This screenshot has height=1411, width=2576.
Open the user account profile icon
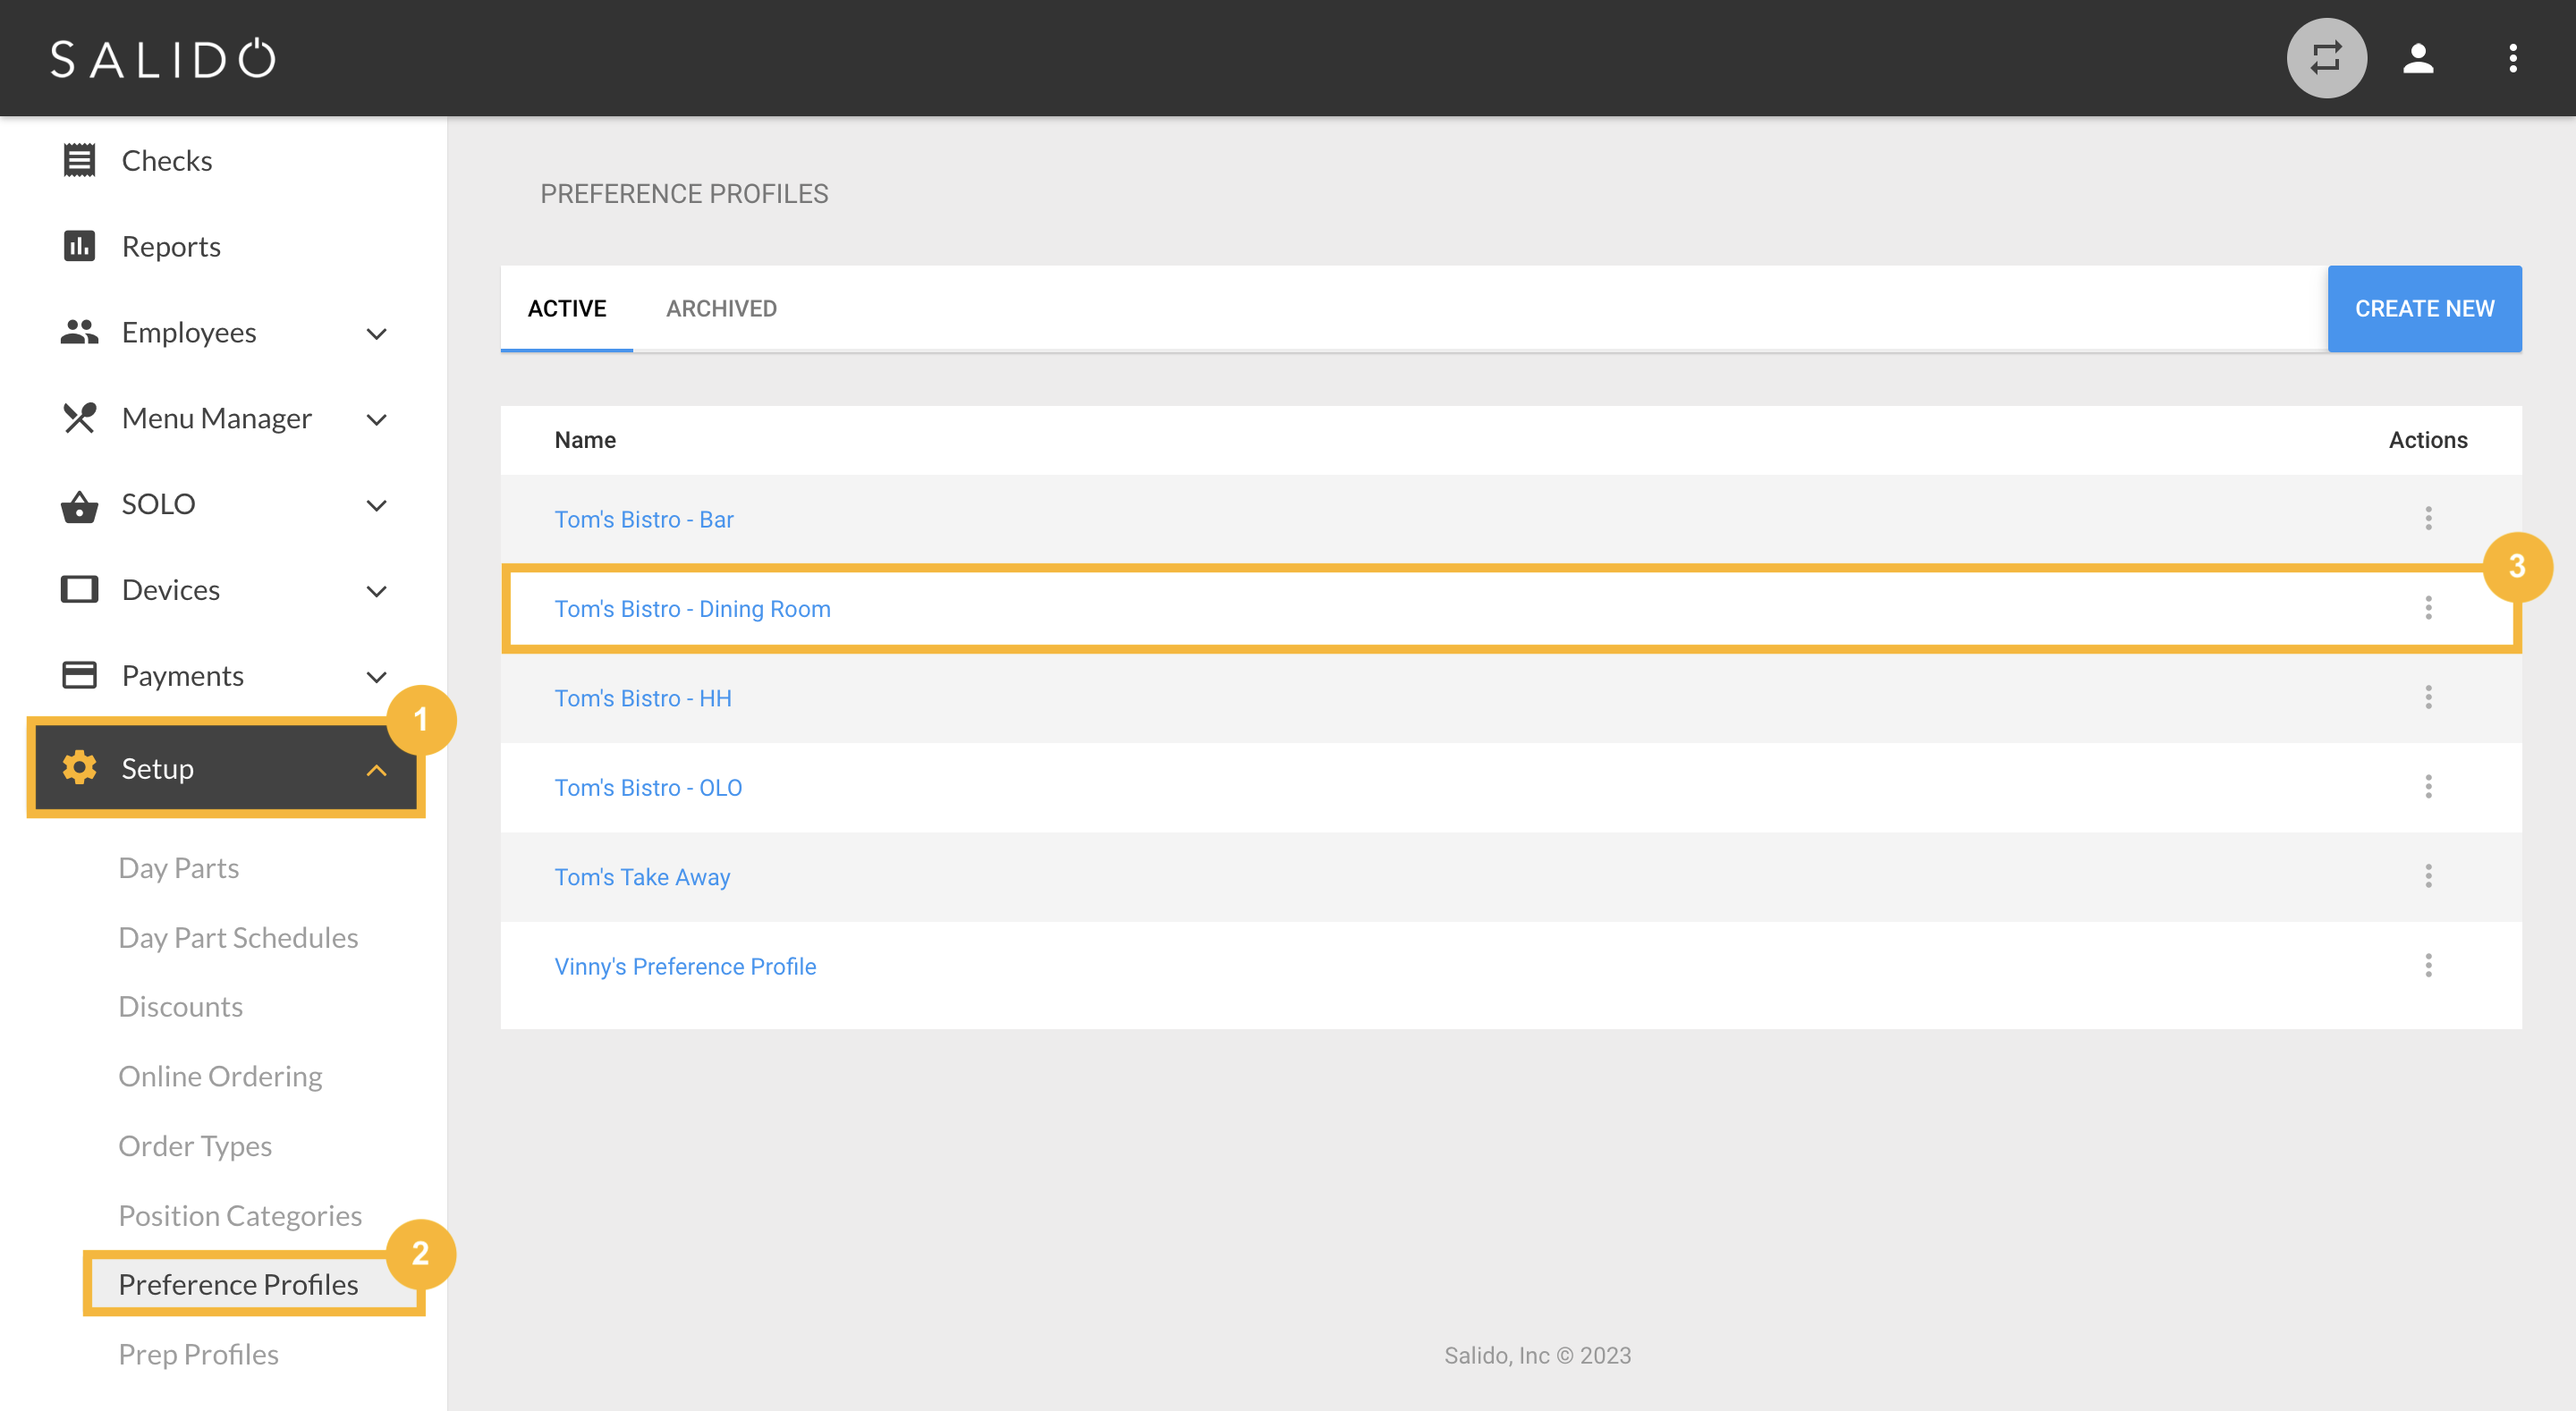(x=2418, y=58)
